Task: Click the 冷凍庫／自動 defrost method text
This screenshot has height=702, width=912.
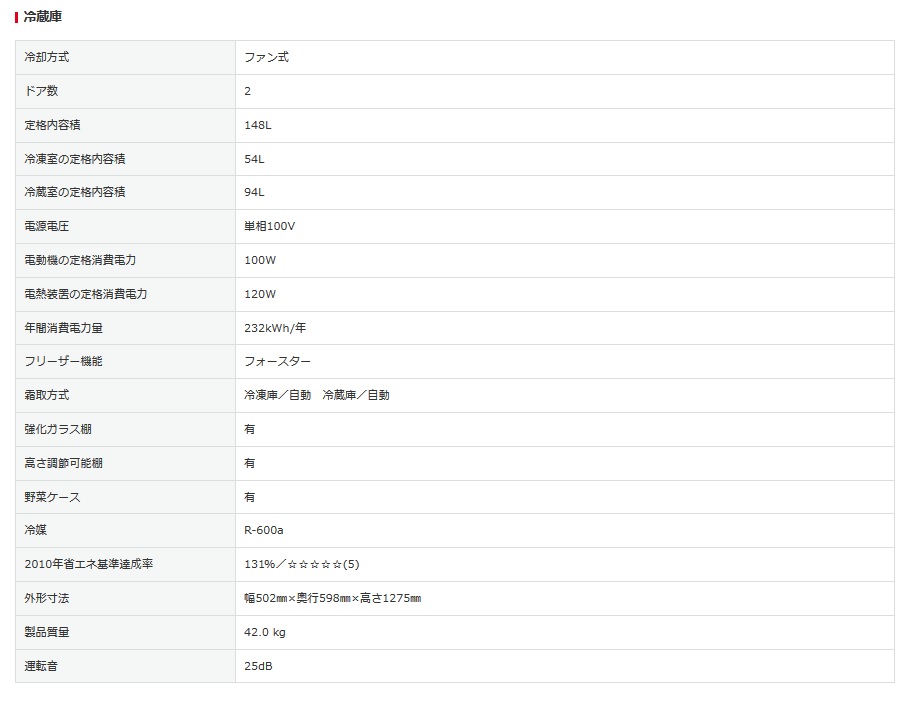Action: click(277, 396)
